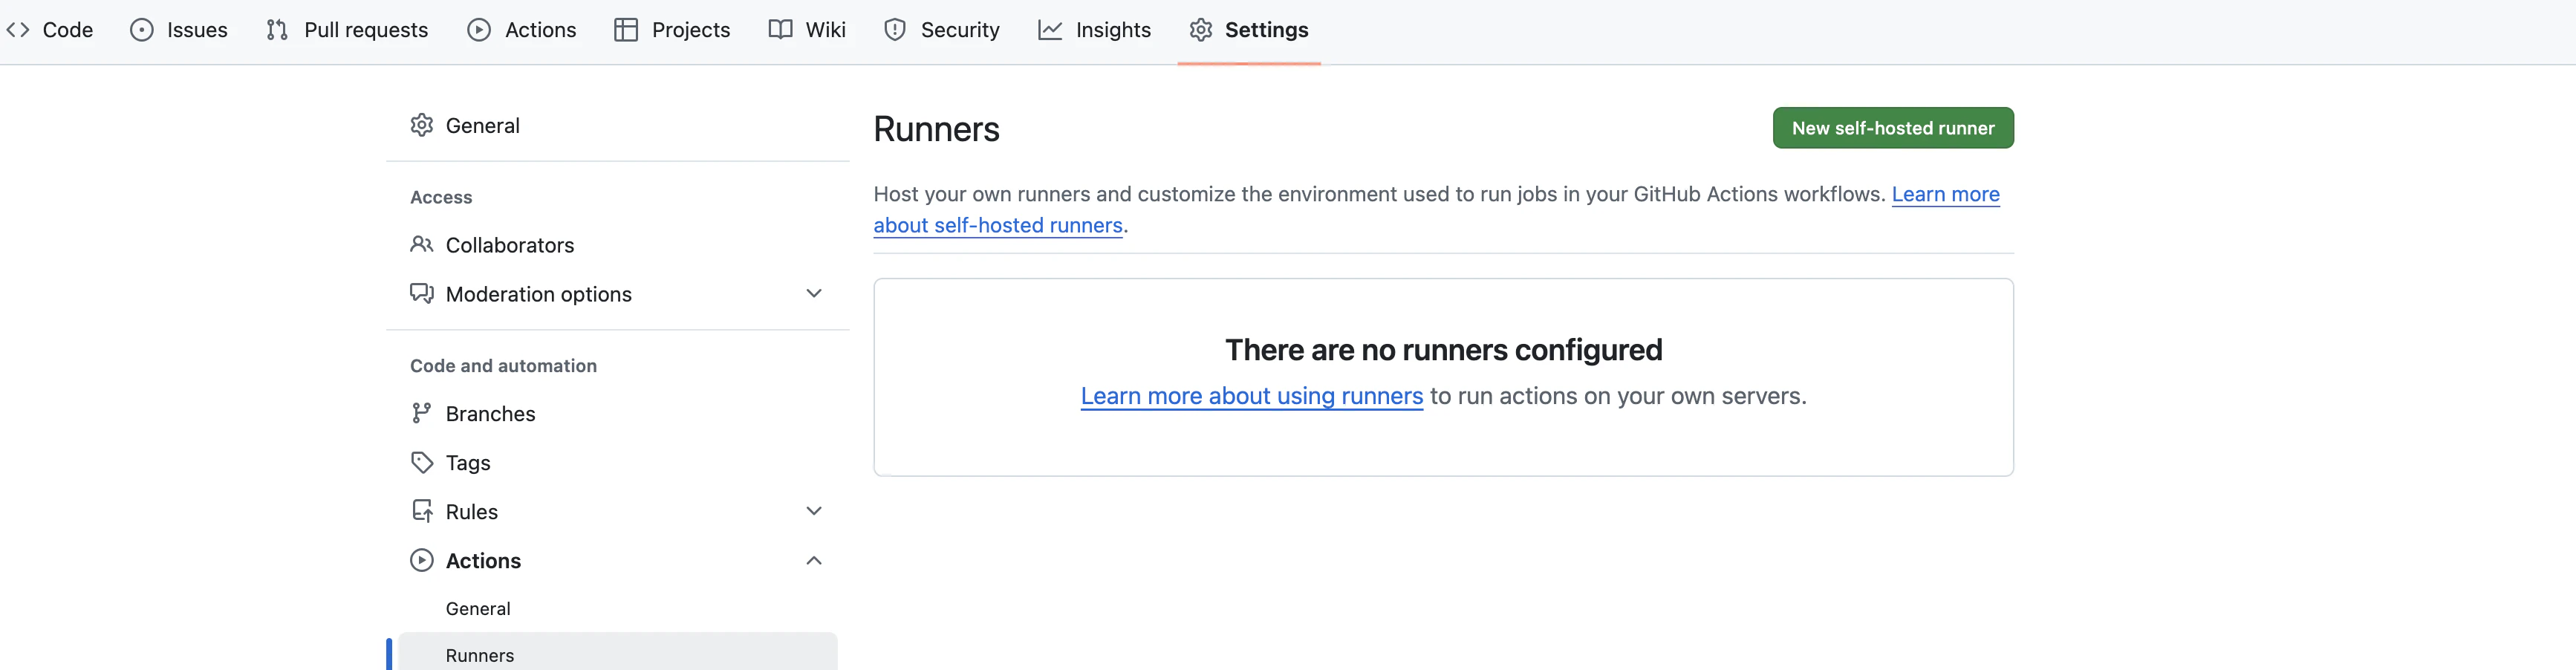Click the Insights graph icon
This screenshot has width=2576, height=670.
1050,30
